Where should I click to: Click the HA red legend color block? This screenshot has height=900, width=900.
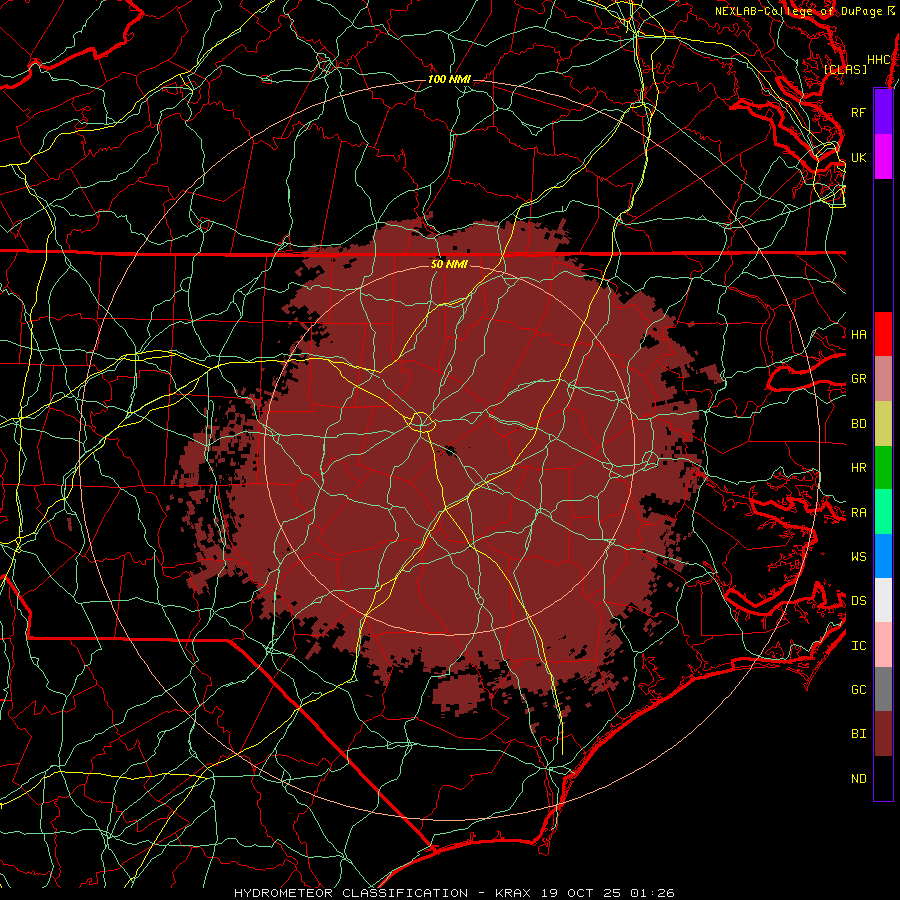[x=883, y=334]
